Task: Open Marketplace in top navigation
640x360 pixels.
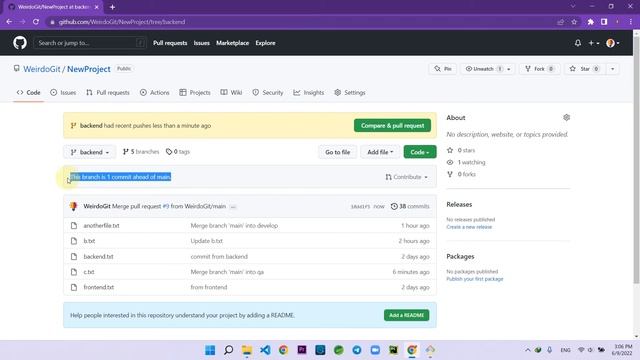Action: (x=232, y=43)
